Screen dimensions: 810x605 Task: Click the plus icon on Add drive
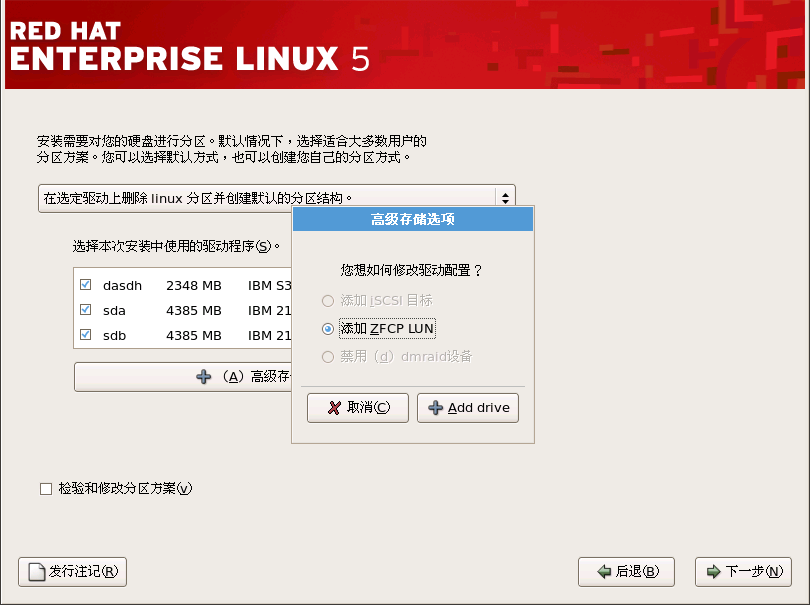pos(435,408)
